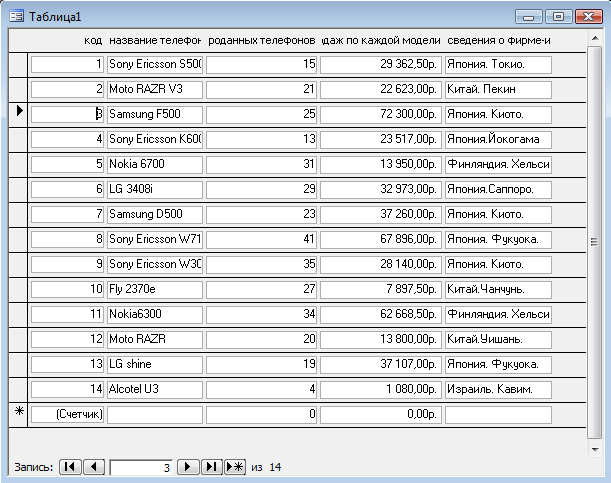
Task: Click the 'Япония. Токио.' manufacturer field
Action: [x=498, y=65]
